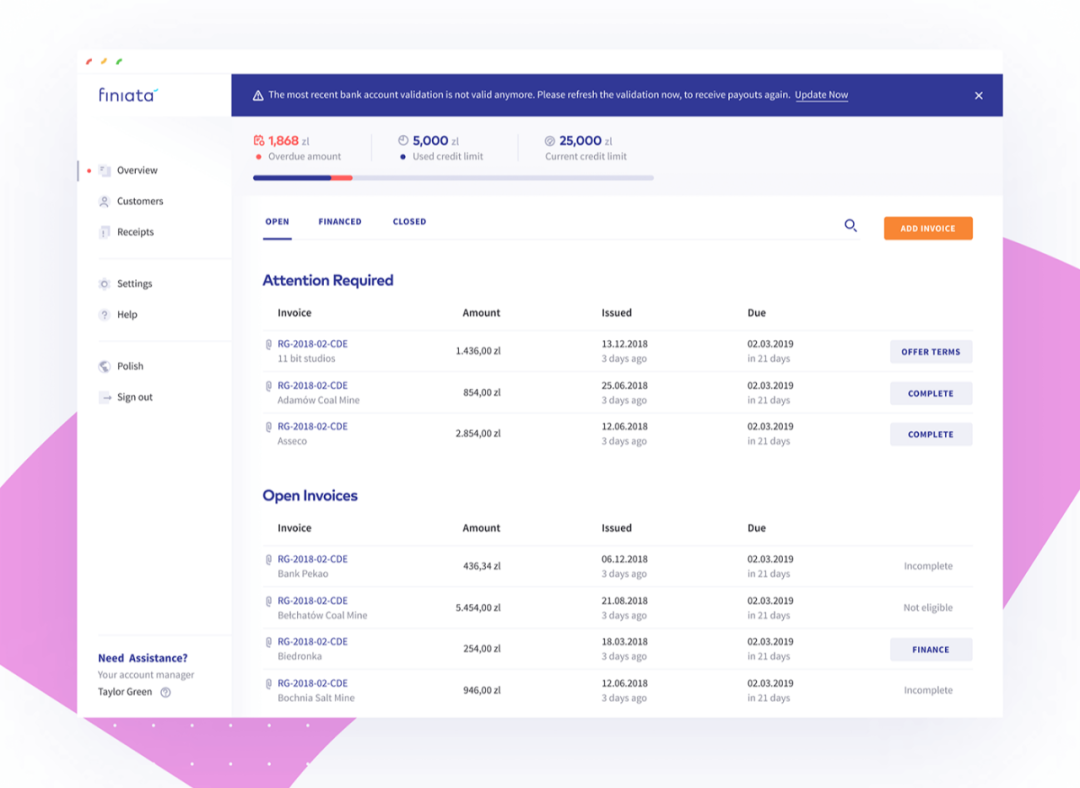
Task: Open RG-2018-02-CDE invoice for Bank Pekao
Action: (313, 559)
